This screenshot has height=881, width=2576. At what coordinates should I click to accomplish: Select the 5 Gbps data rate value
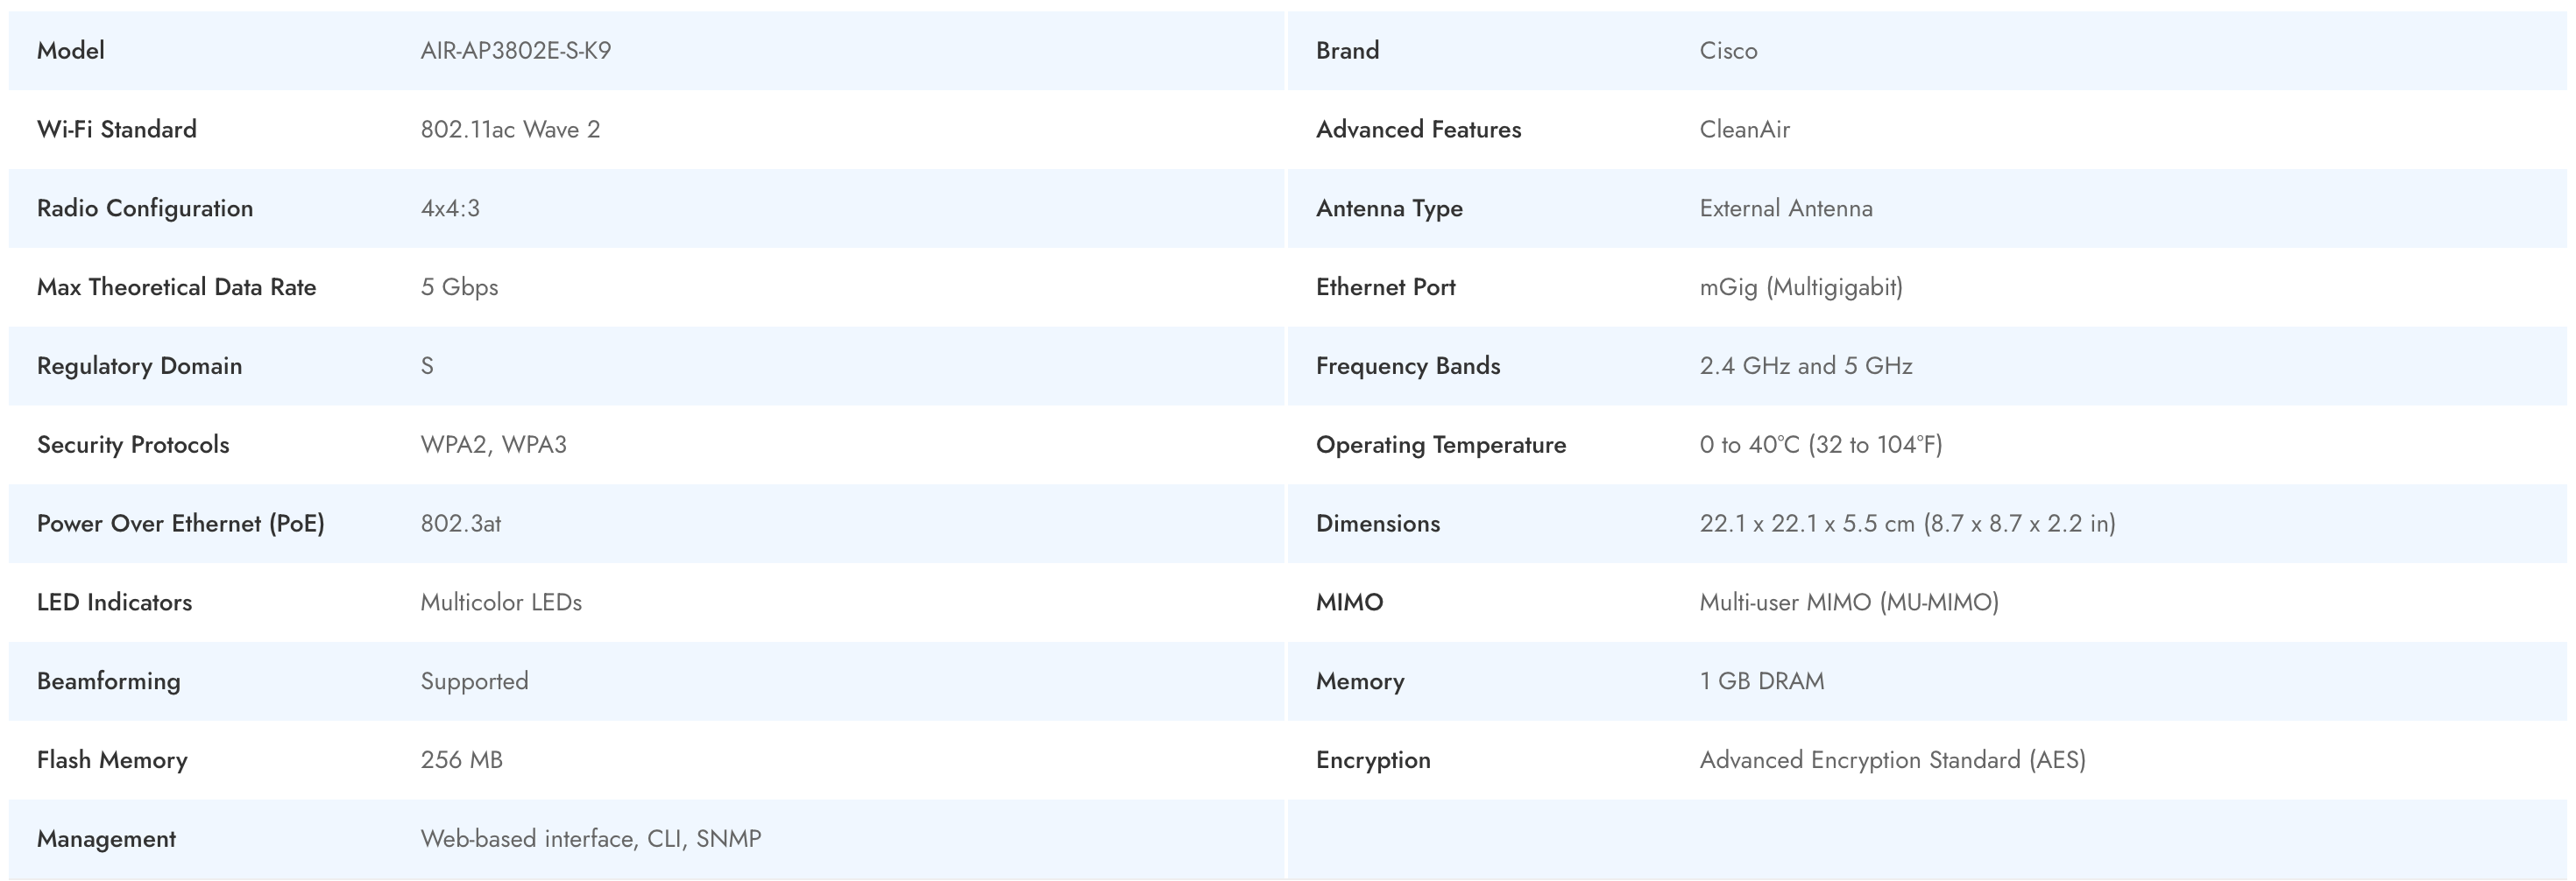coord(458,288)
